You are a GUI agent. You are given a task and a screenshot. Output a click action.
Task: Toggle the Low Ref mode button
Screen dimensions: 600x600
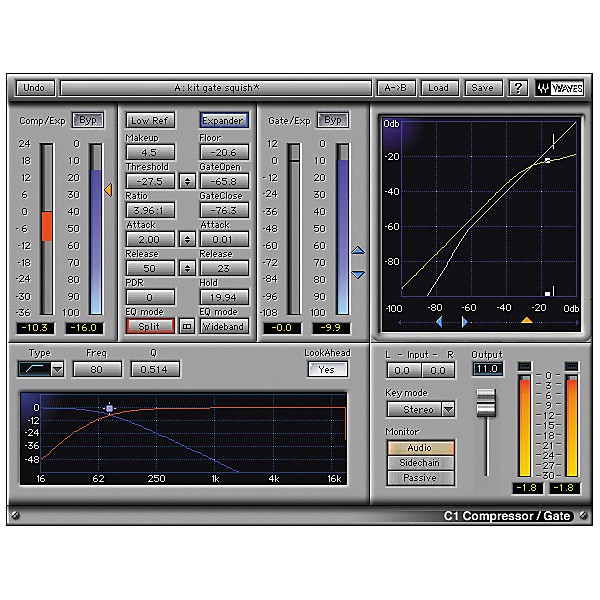point(150,121)
